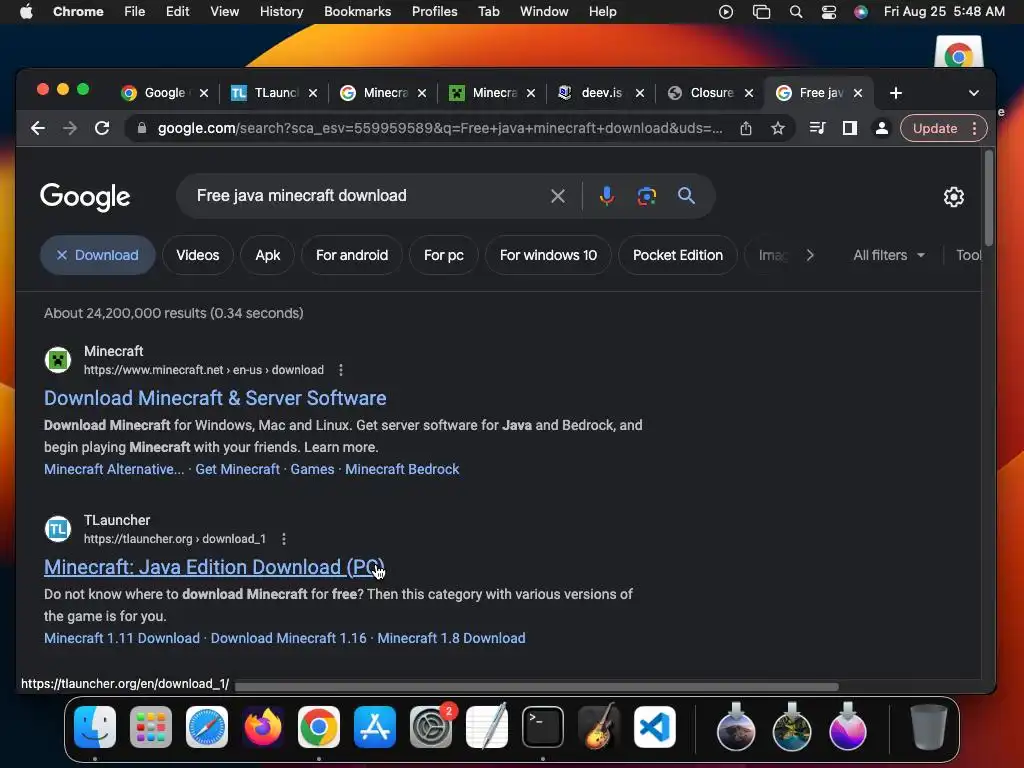Open the History menu

point(281,12)
